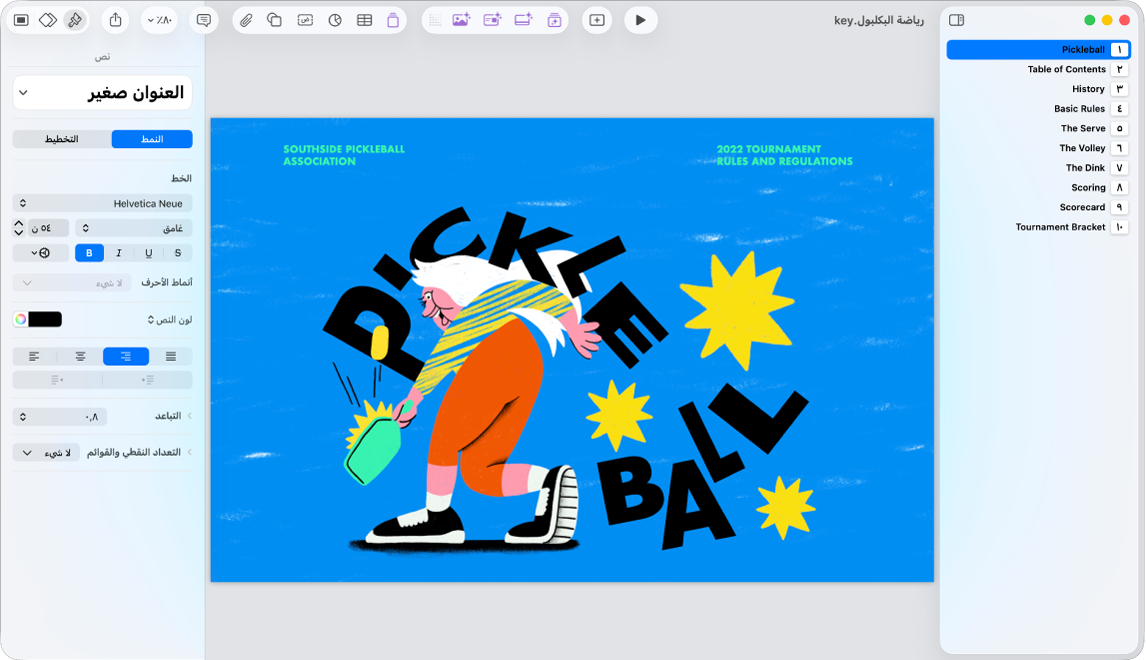Justify the text alignment
The height and width of the screenshot is (660, 1146).
171,356
